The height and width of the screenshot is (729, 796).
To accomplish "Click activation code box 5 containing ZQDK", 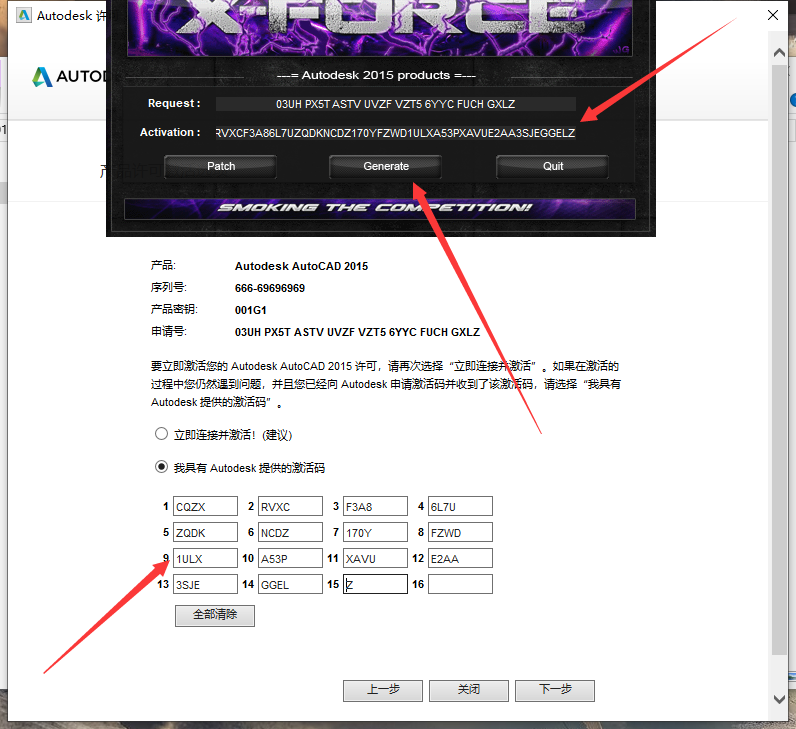I will pos(206,532).
